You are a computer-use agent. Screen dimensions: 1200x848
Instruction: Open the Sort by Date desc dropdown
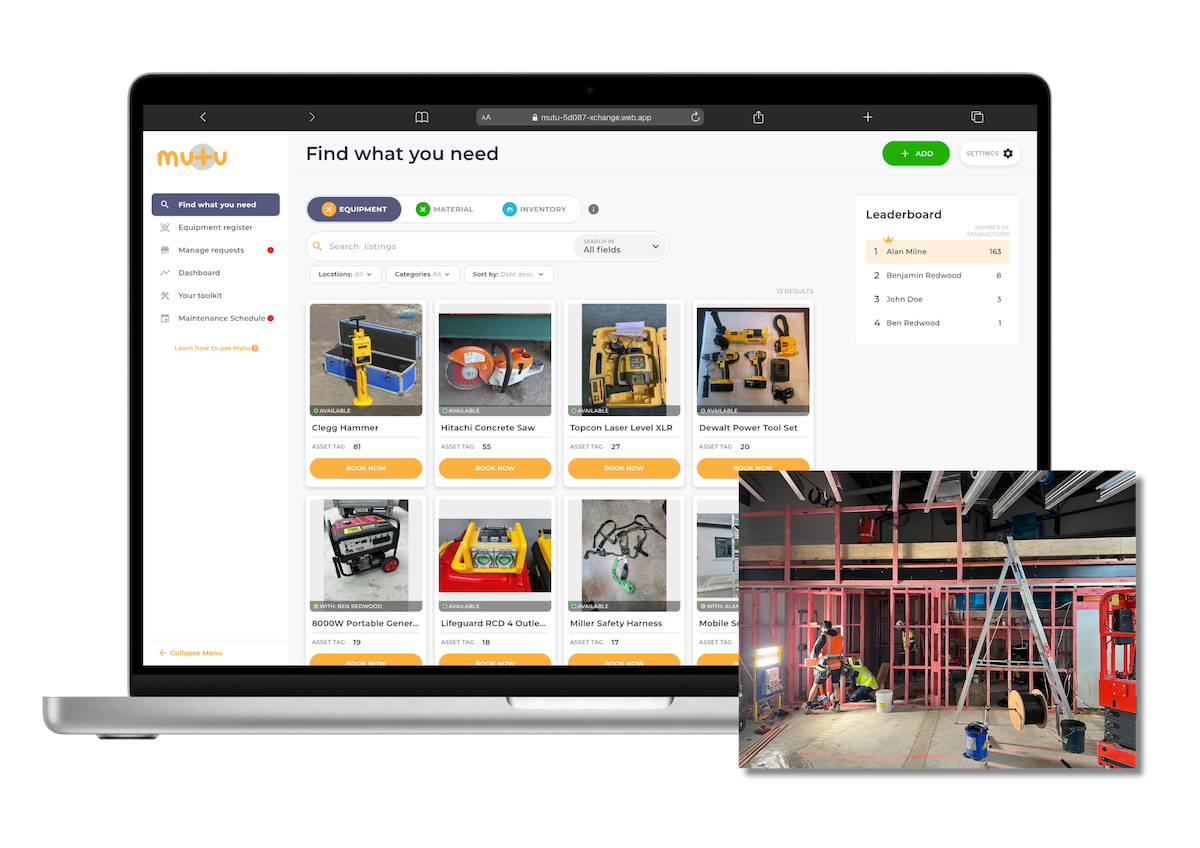(x=509, y=274)
